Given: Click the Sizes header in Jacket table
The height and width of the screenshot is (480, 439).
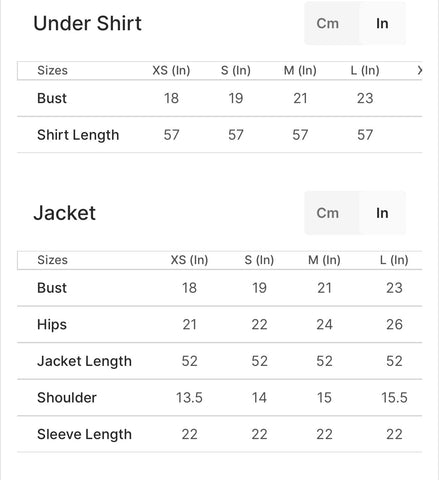Looking at the screenshot, I should [52, 260].
